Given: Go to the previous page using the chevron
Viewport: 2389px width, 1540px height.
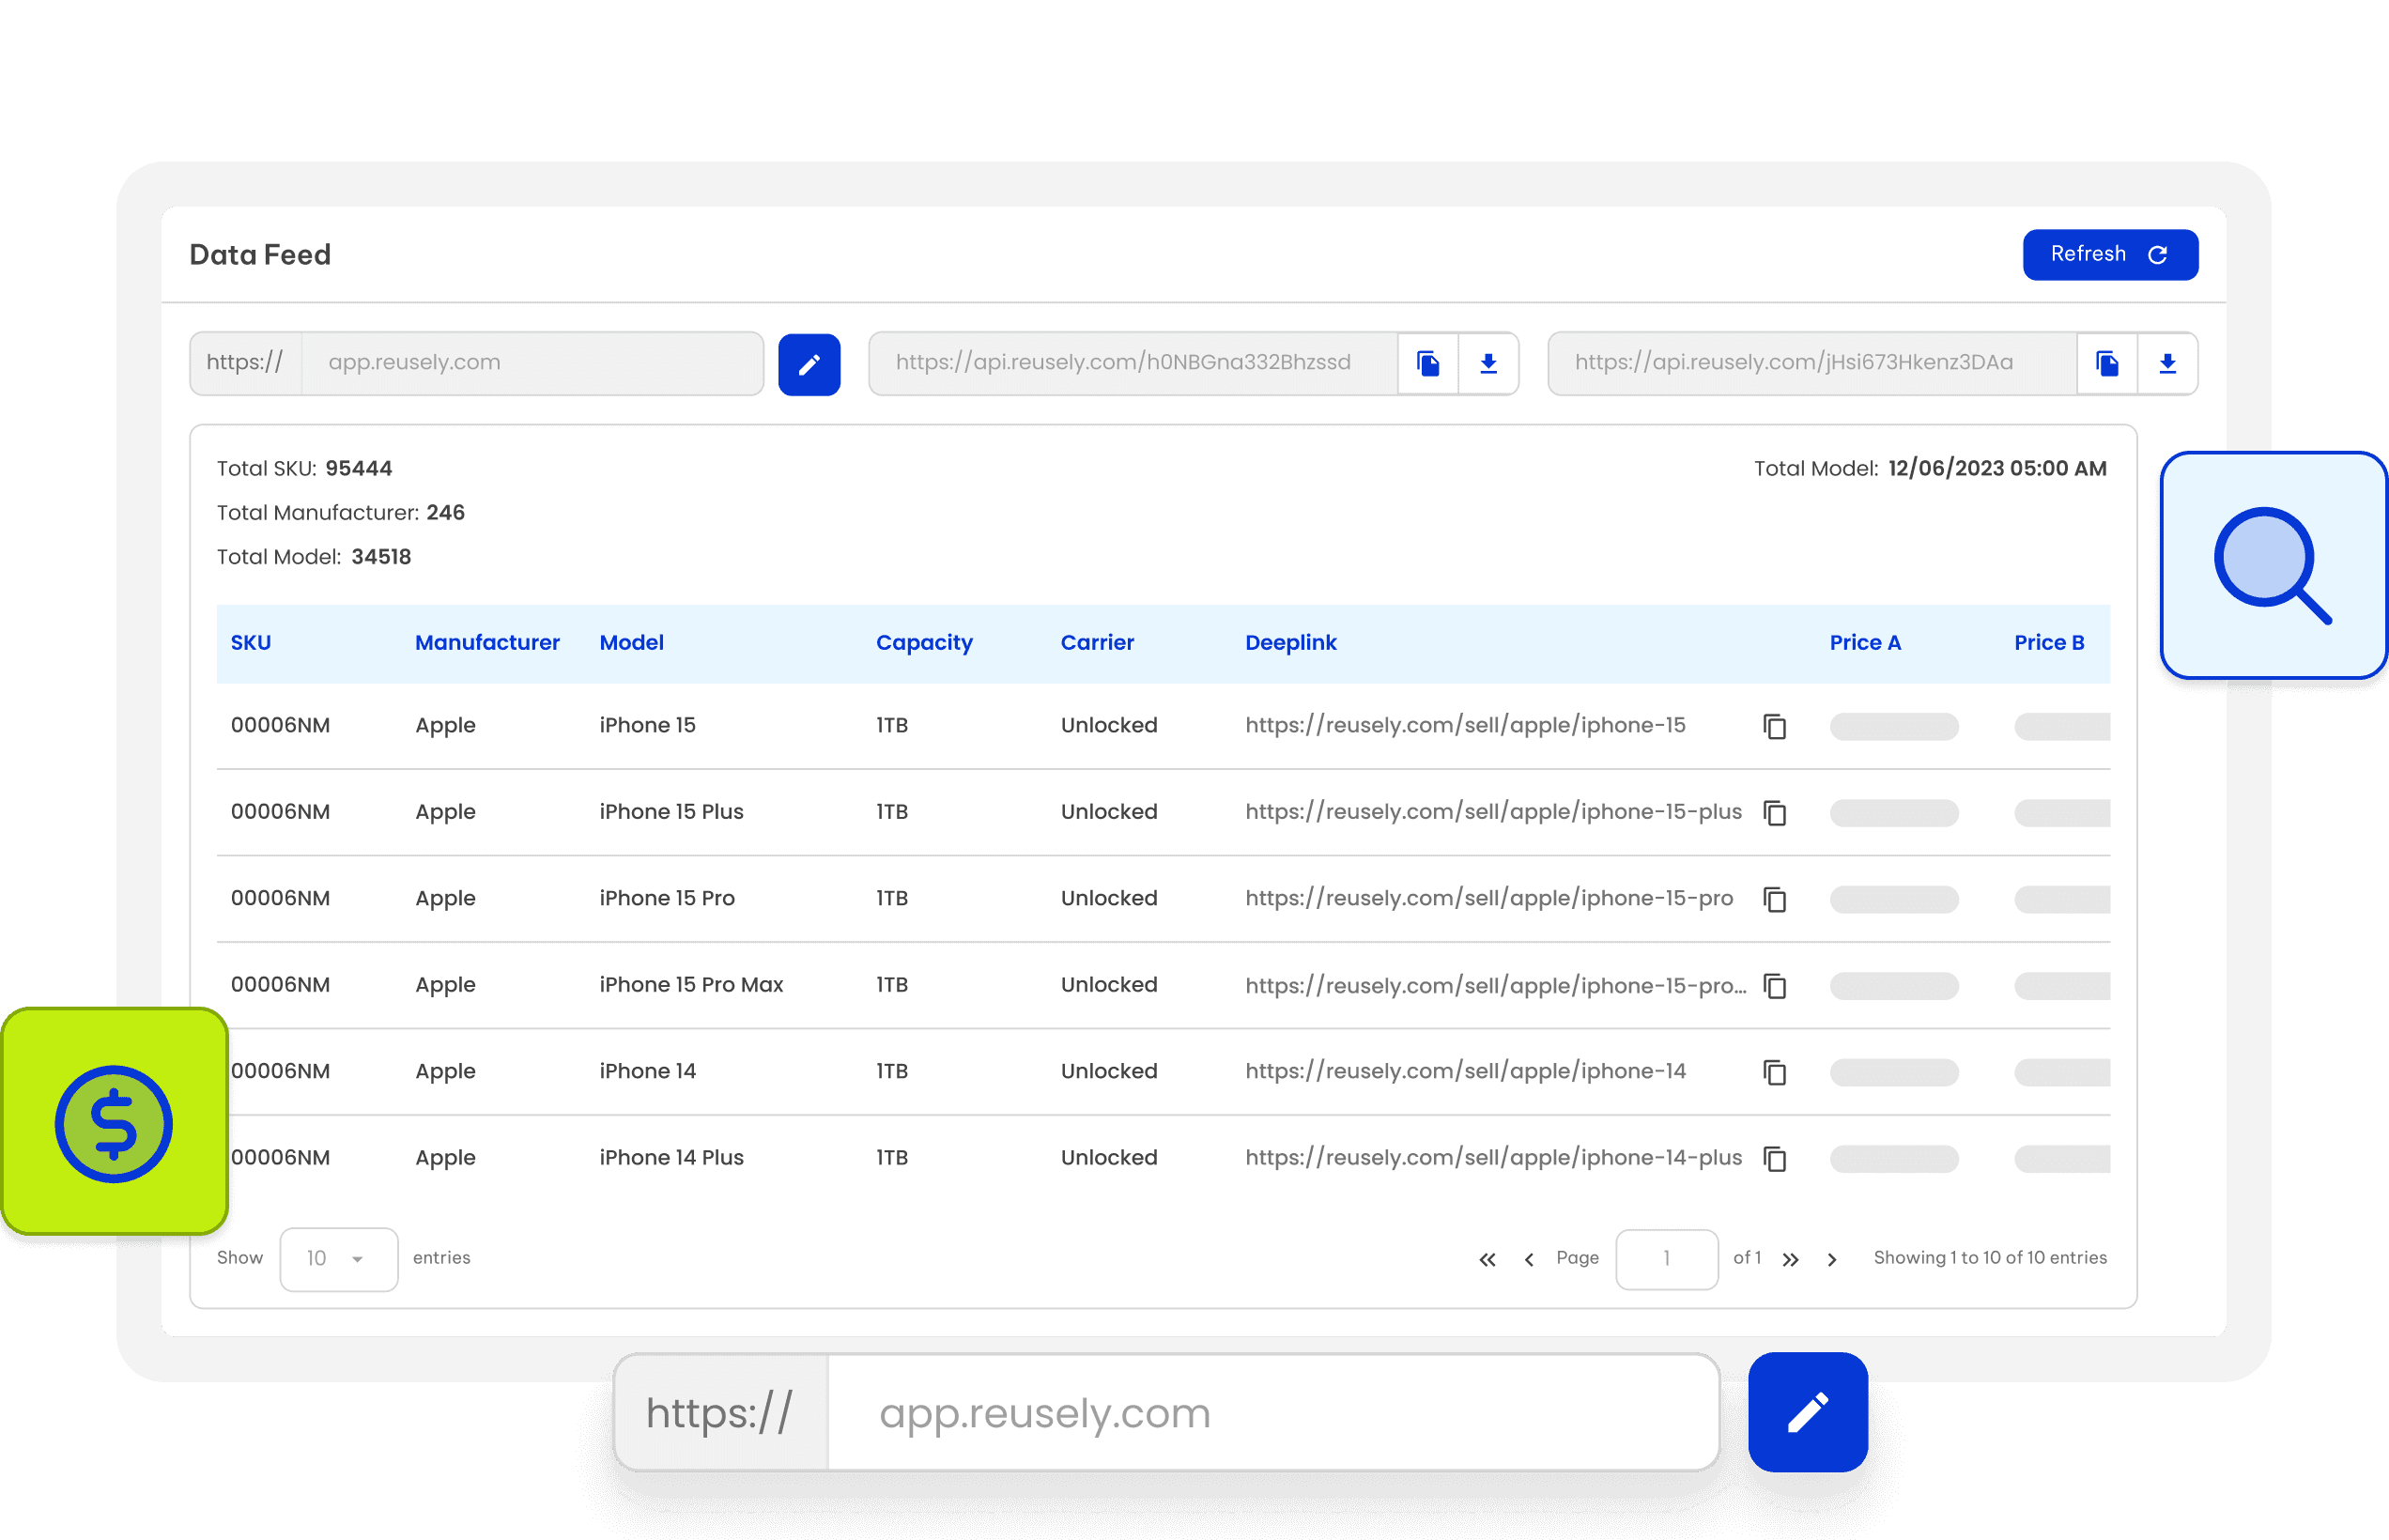Looking at the screenshot, I should [x=1528, y=1260].
